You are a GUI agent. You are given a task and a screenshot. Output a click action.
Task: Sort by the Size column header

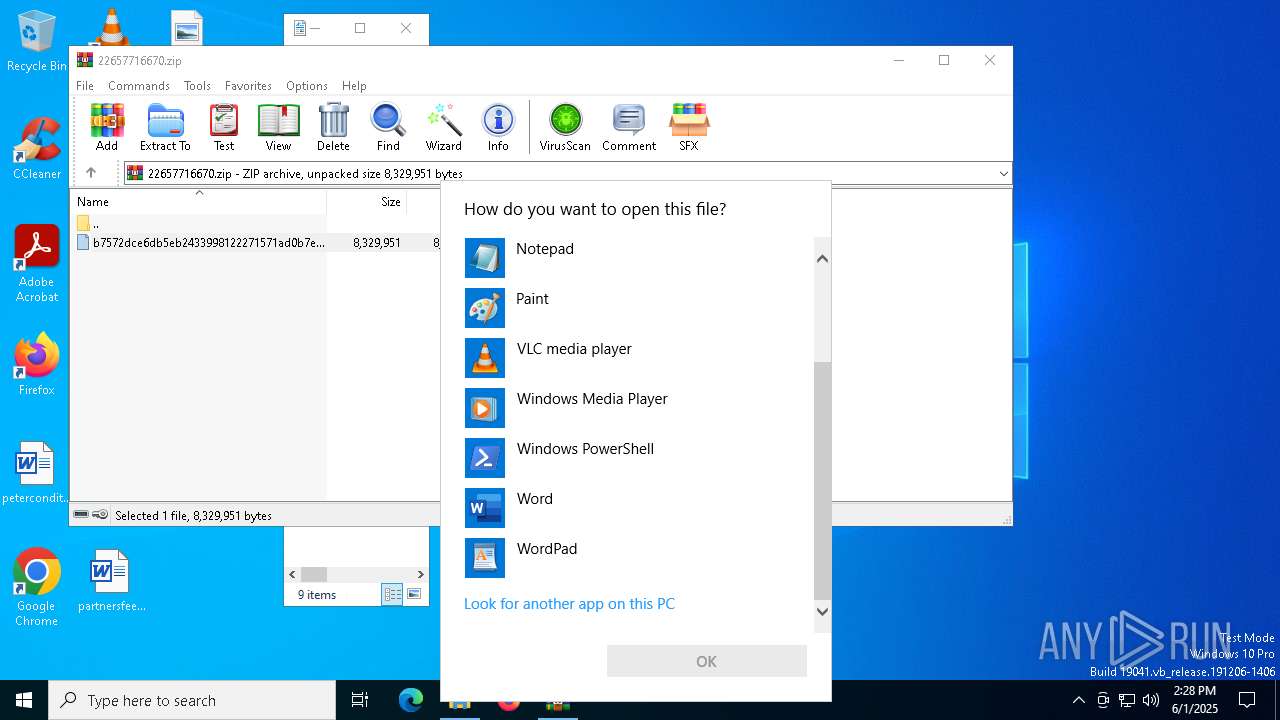pos(367,202)
